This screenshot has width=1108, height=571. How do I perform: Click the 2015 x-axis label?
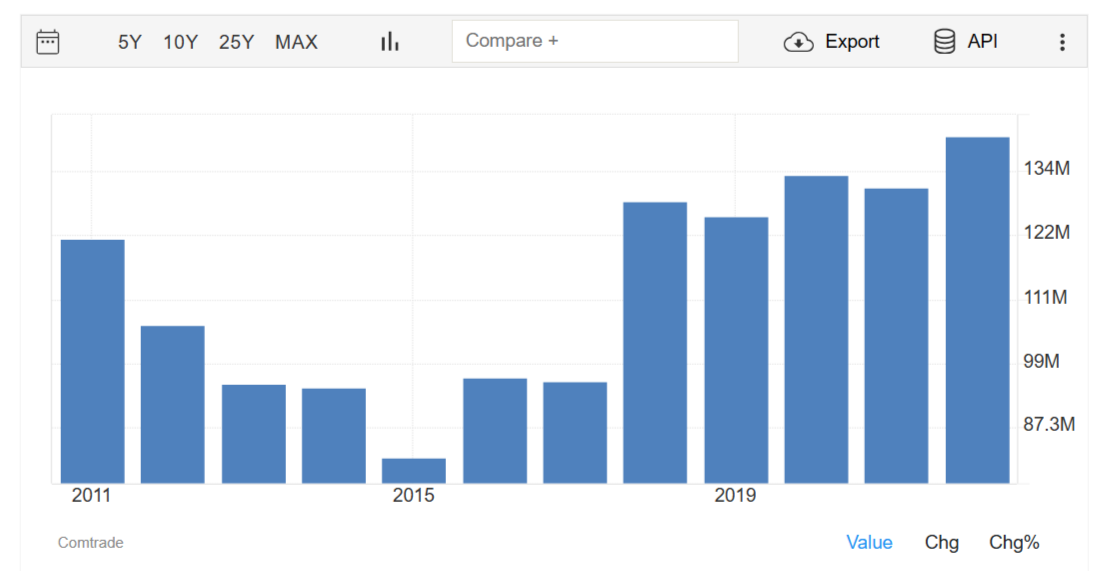[x=413, y=495]
